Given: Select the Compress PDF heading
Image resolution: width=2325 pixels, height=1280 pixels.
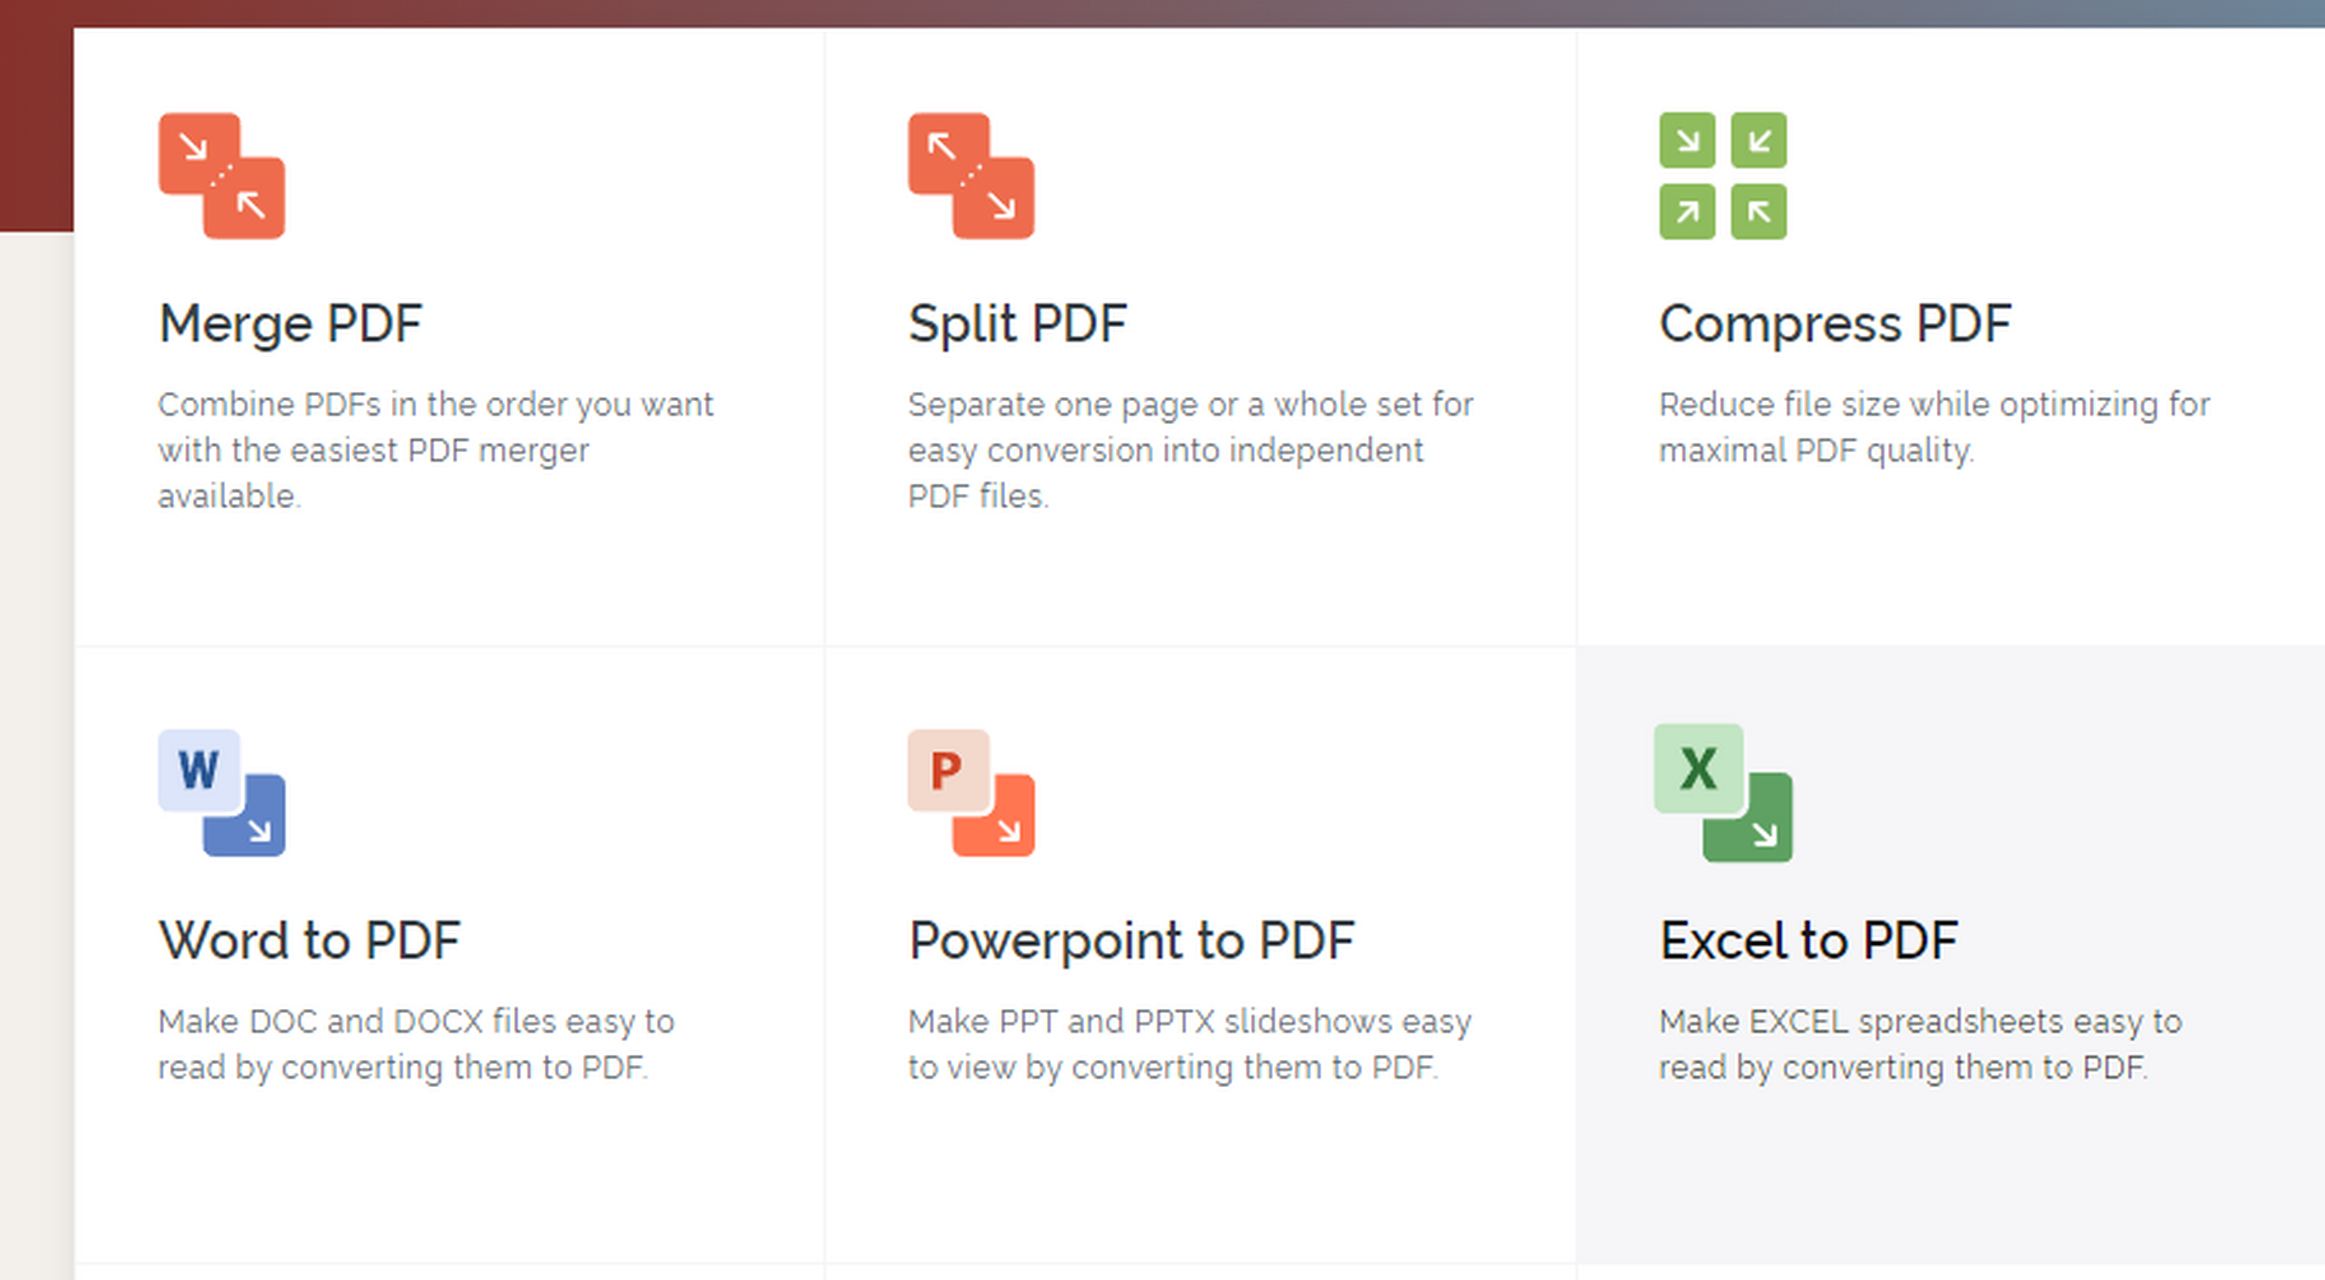Looking at the screenshot, I should [1834, 324].
